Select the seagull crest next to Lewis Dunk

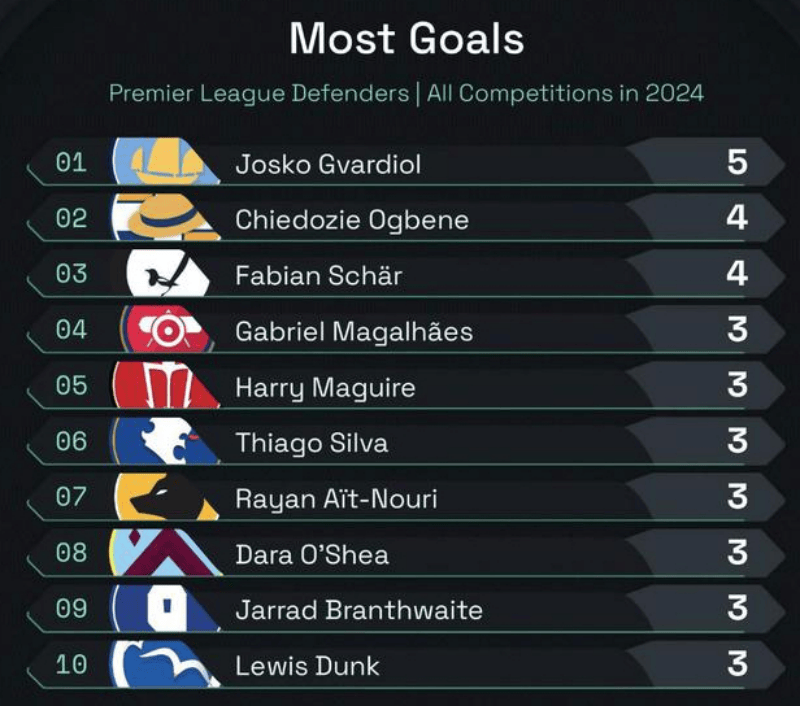coord(166,664)
